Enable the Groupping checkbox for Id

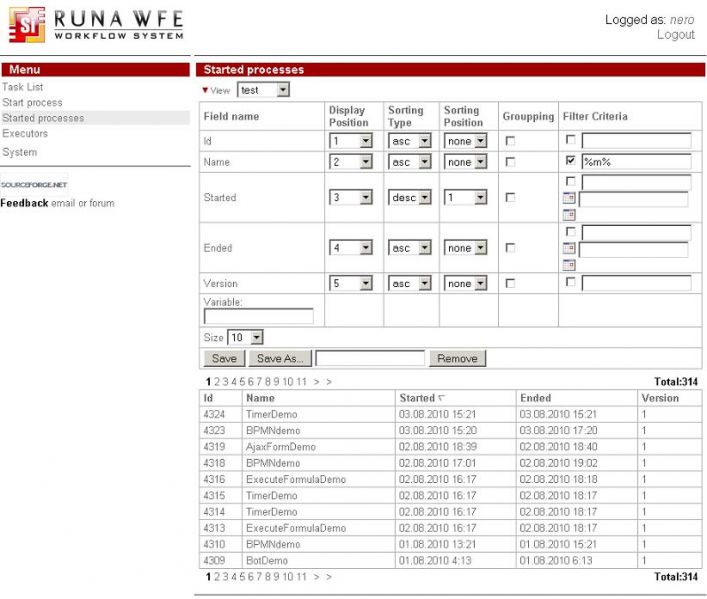(x=510, y=141)
